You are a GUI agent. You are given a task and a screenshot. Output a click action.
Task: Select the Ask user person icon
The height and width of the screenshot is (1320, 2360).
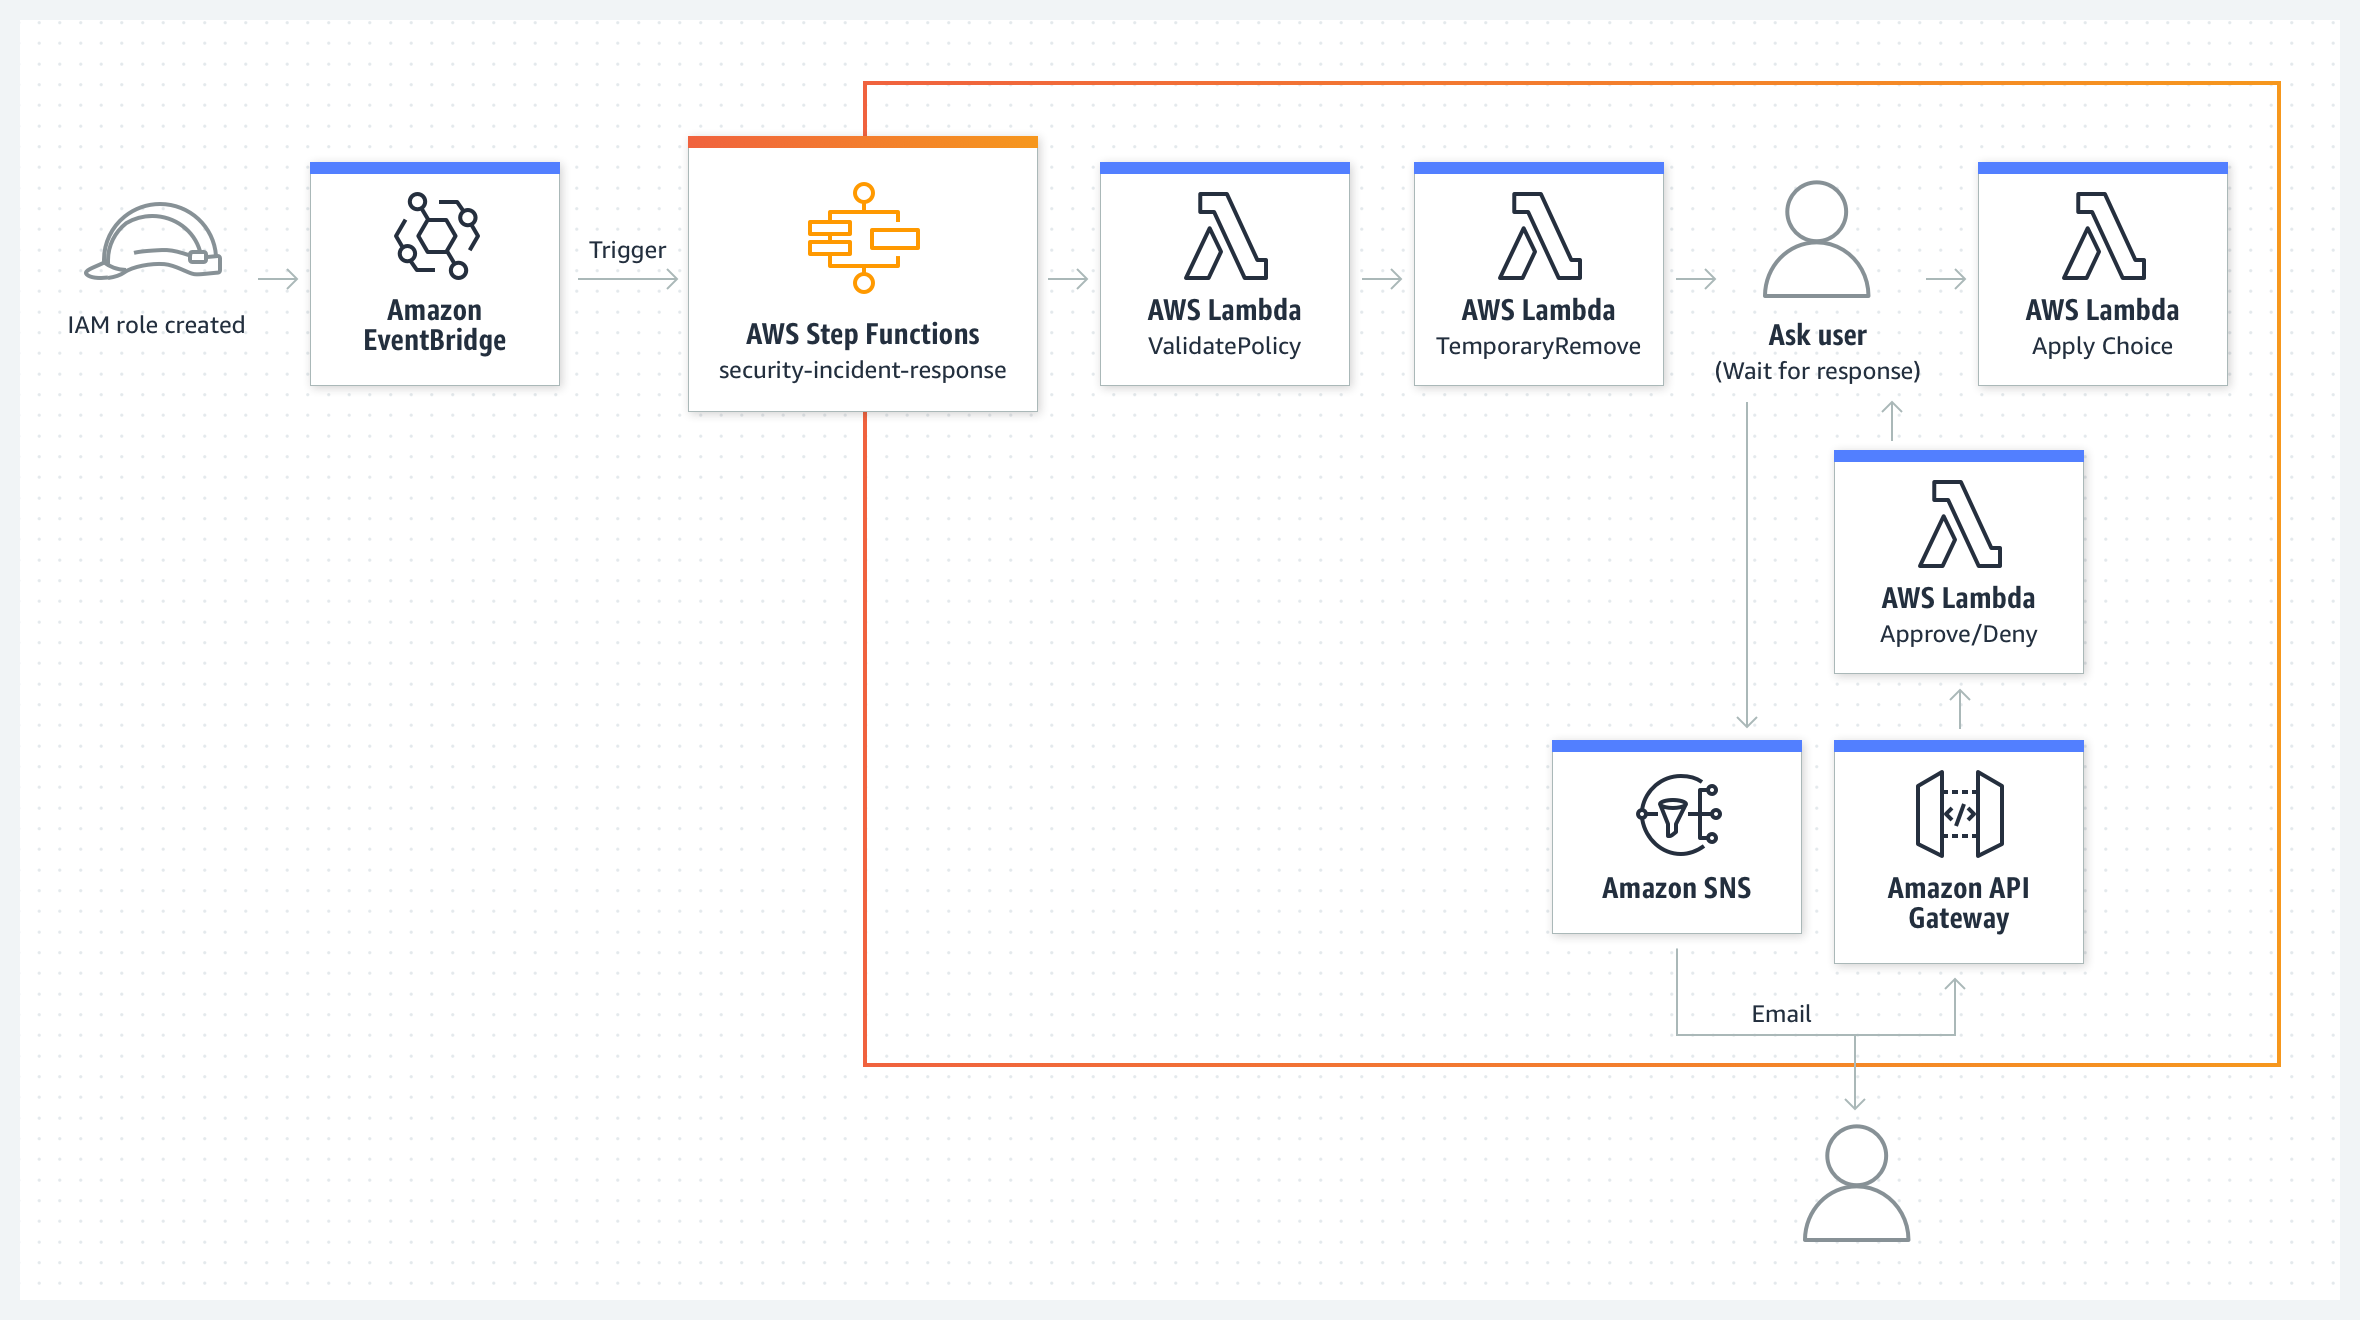[1816, 240]
